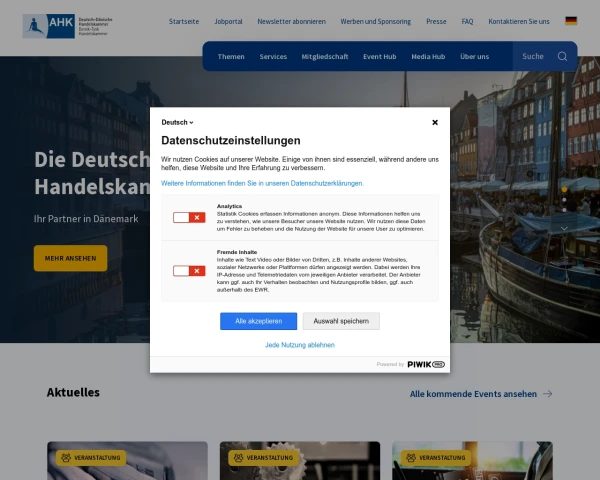Open the Deutsch language dropdown
Viewport: 600px width, 480px height.
point(177,122)
